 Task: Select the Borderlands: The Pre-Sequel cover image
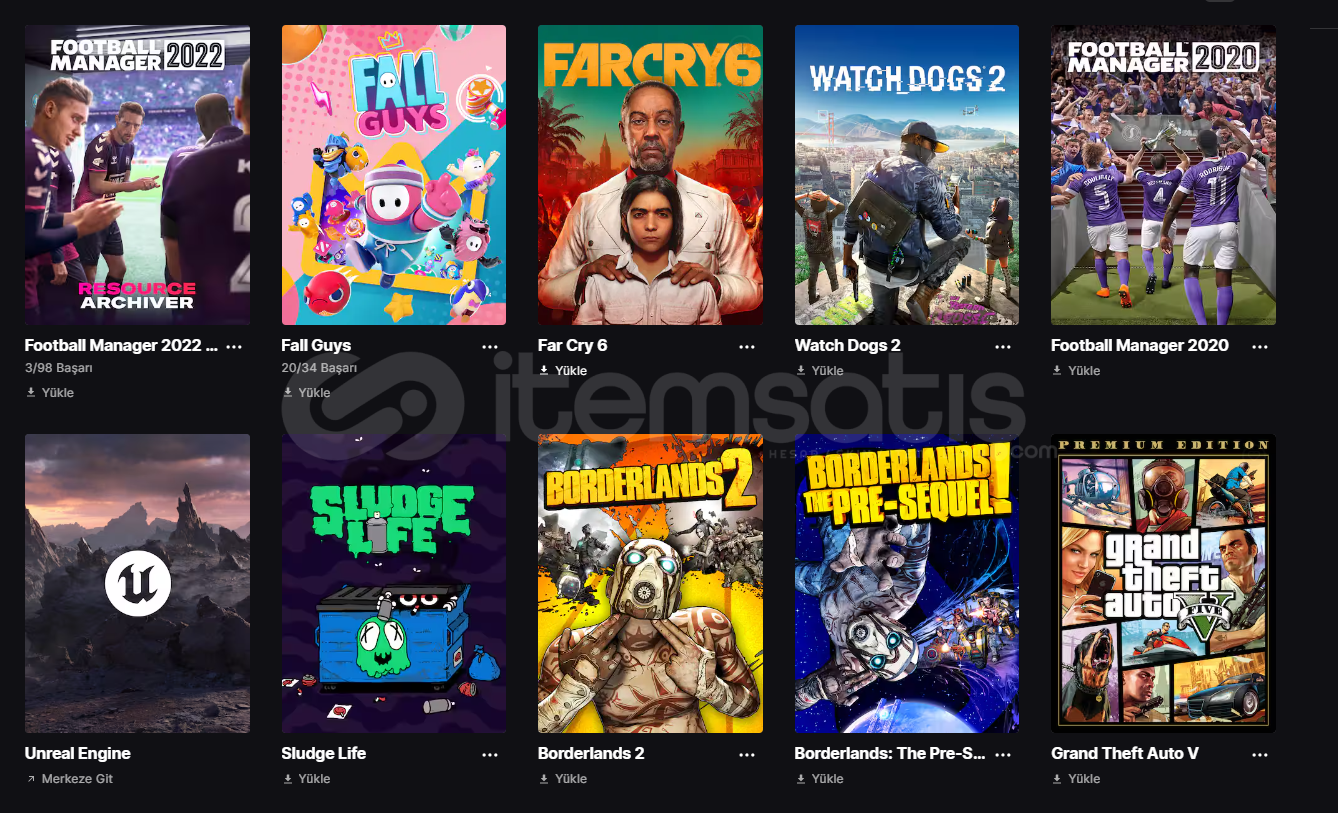click(x=906, y=583)
